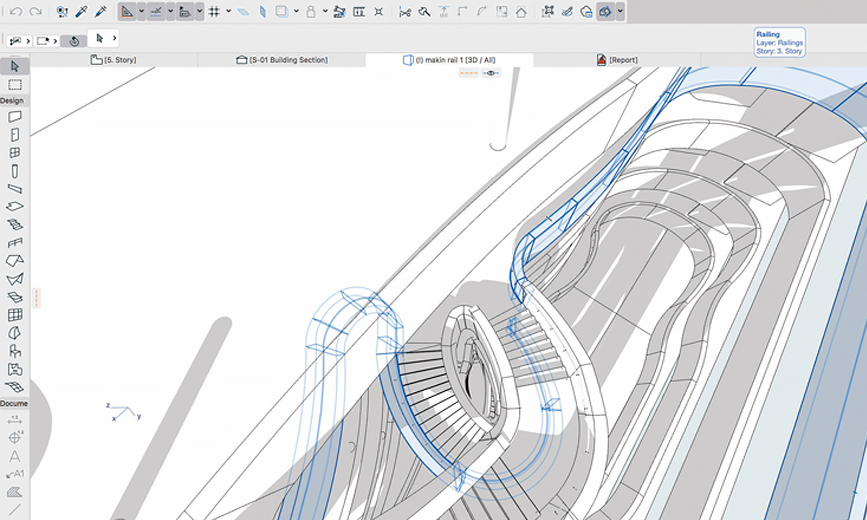The height and width of the screenshot is (520, 867).
Task: Click the Undo button
Action: coord(15,12)
